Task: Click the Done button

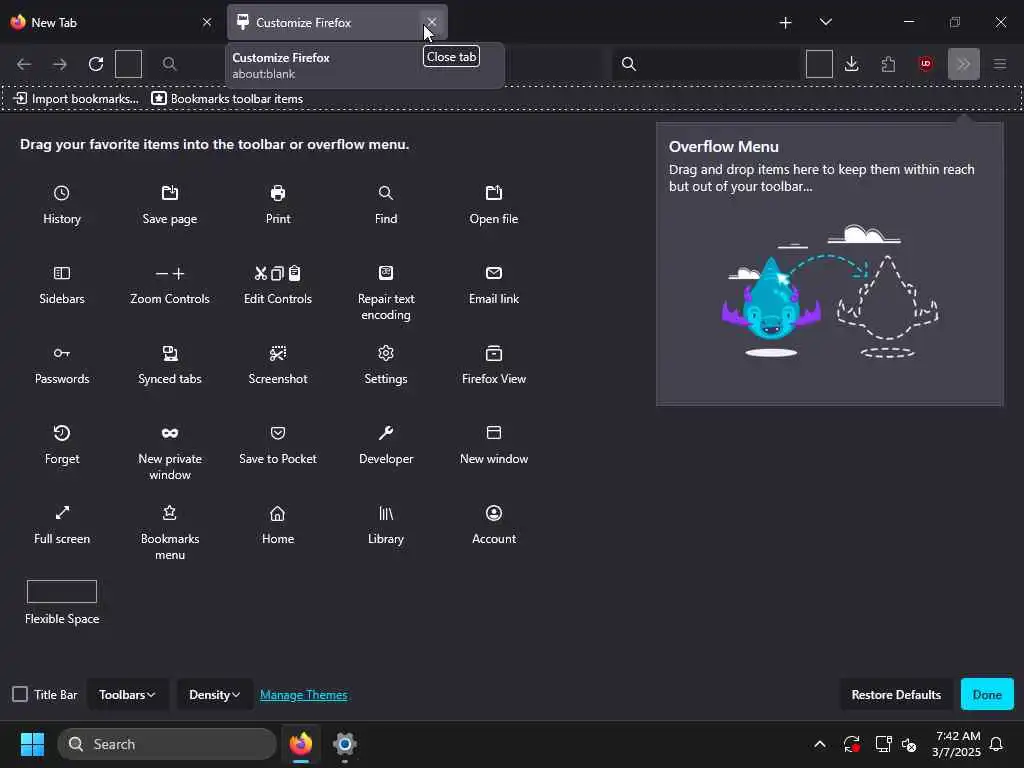Action: coord(987,694)
